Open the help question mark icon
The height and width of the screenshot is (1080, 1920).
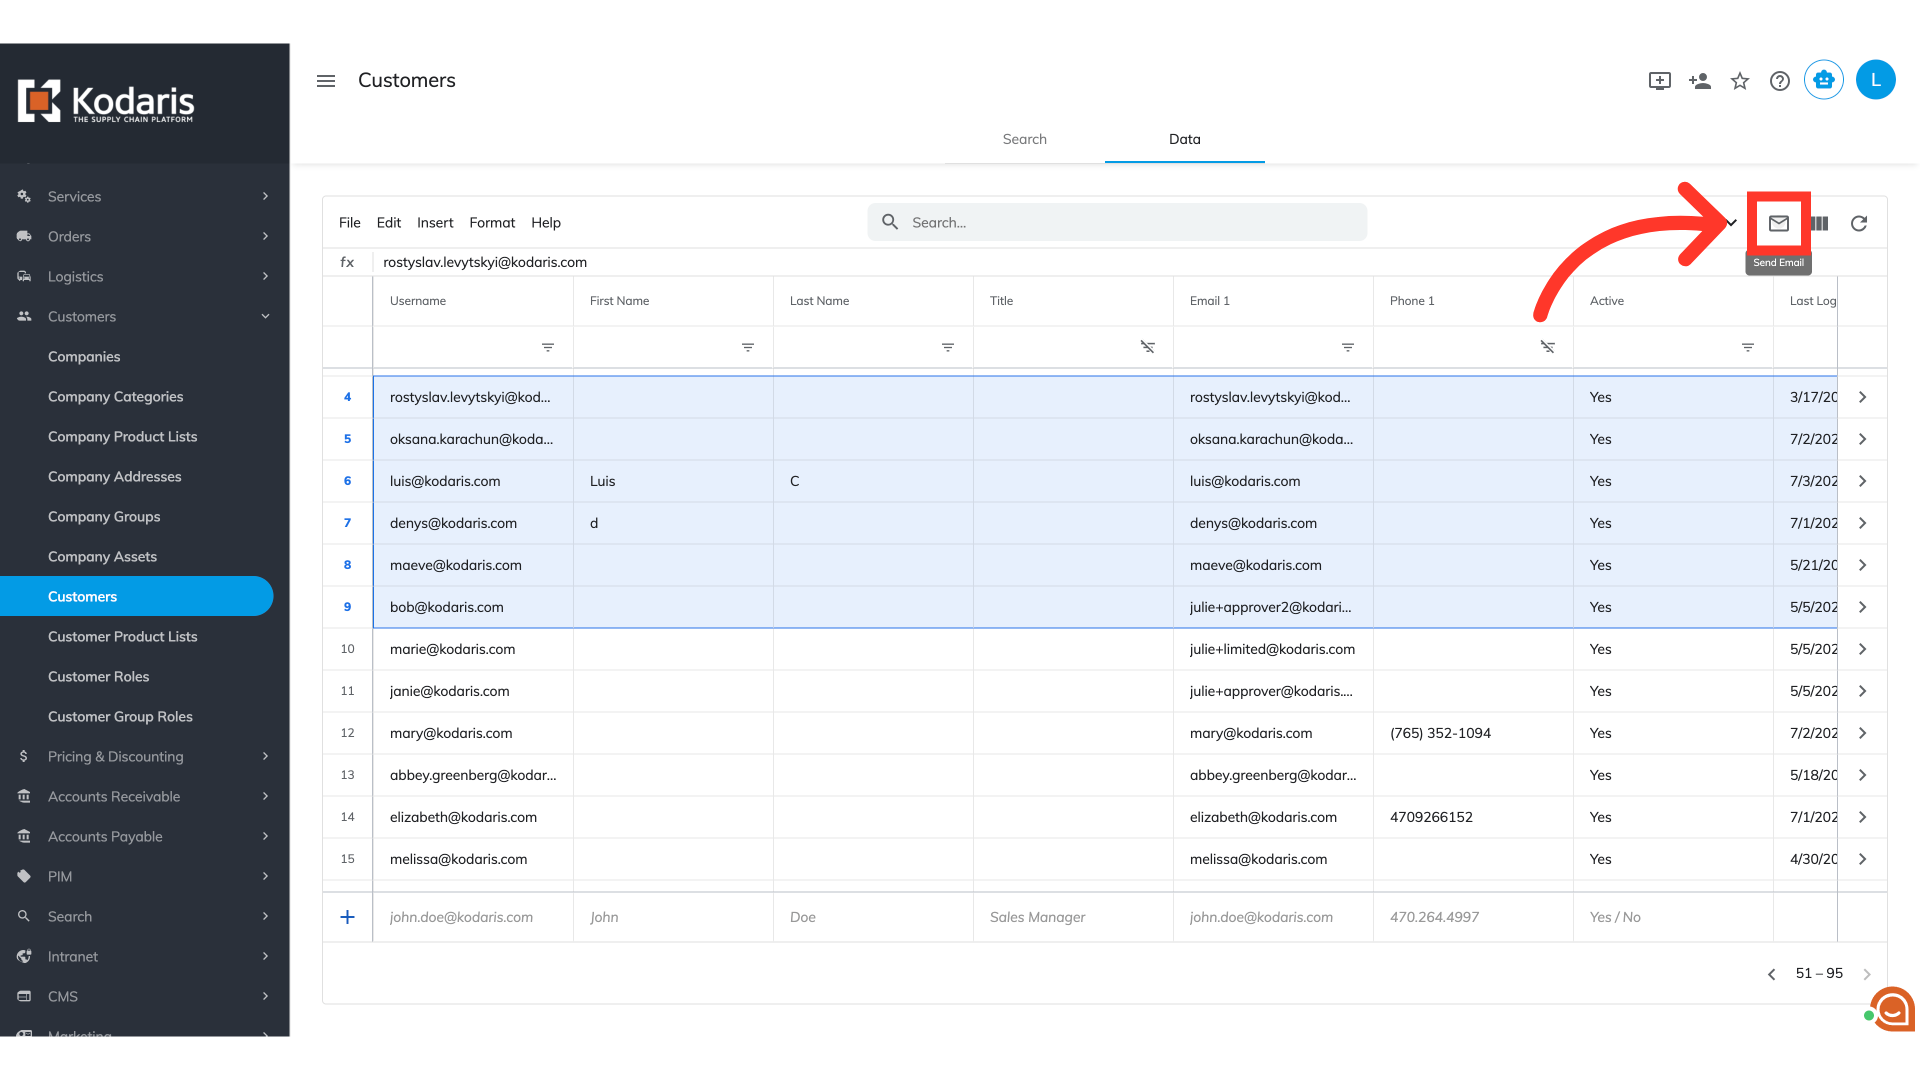point(1780,81)
